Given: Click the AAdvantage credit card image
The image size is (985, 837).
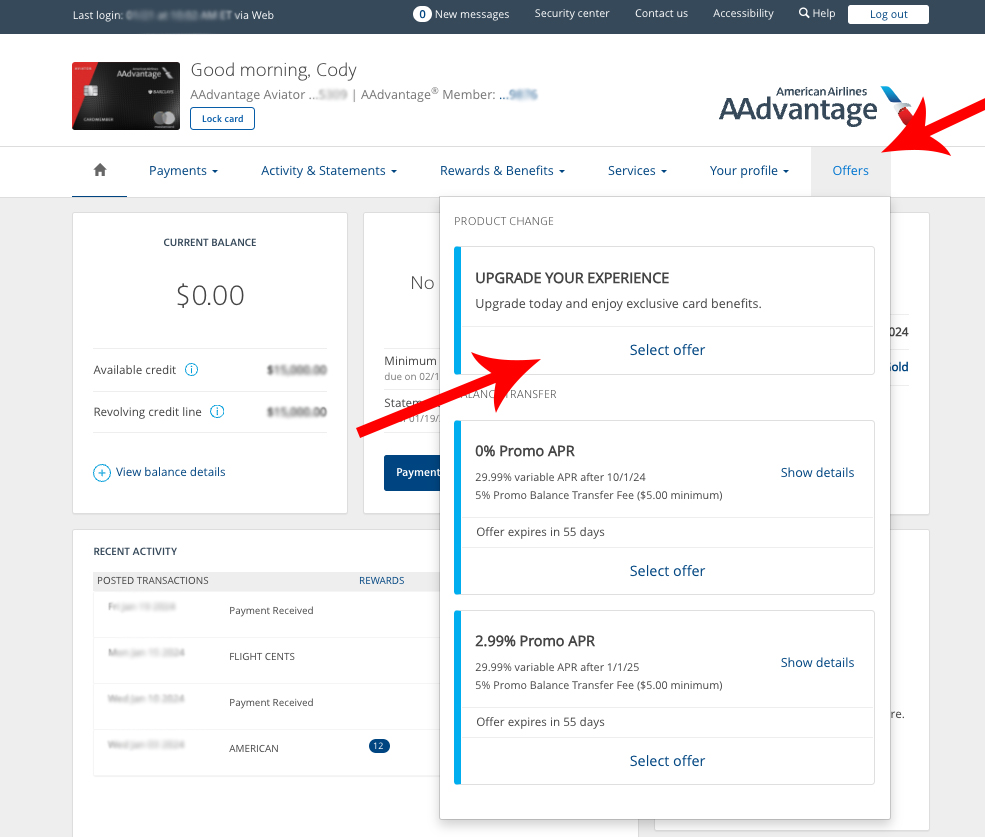Looking at the screenshot, I should point(126,96).
